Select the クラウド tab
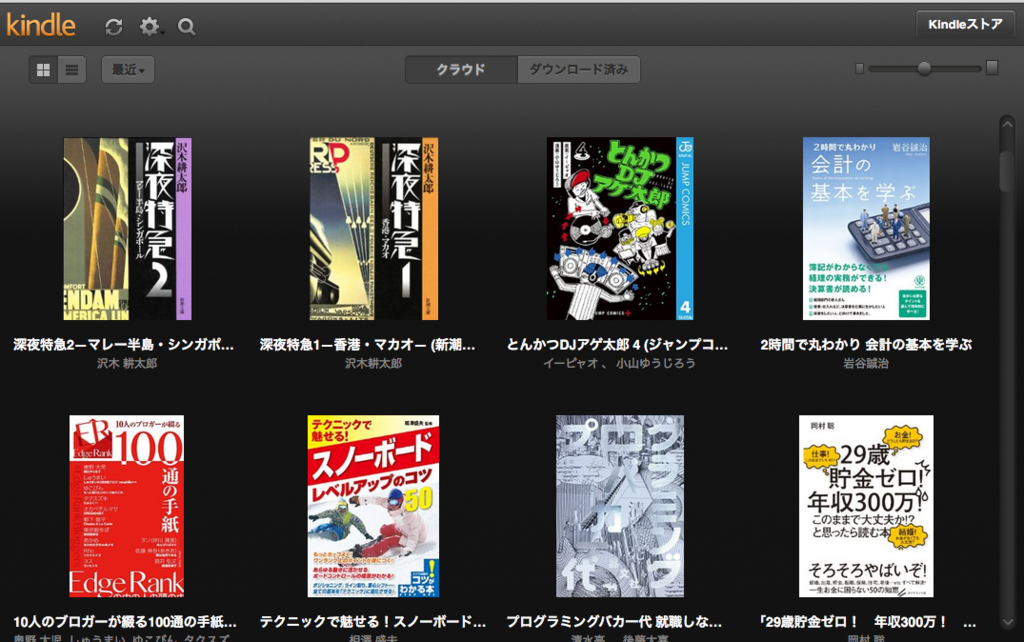The height and width of the screenshot is (642, 1024). [461, 69]
